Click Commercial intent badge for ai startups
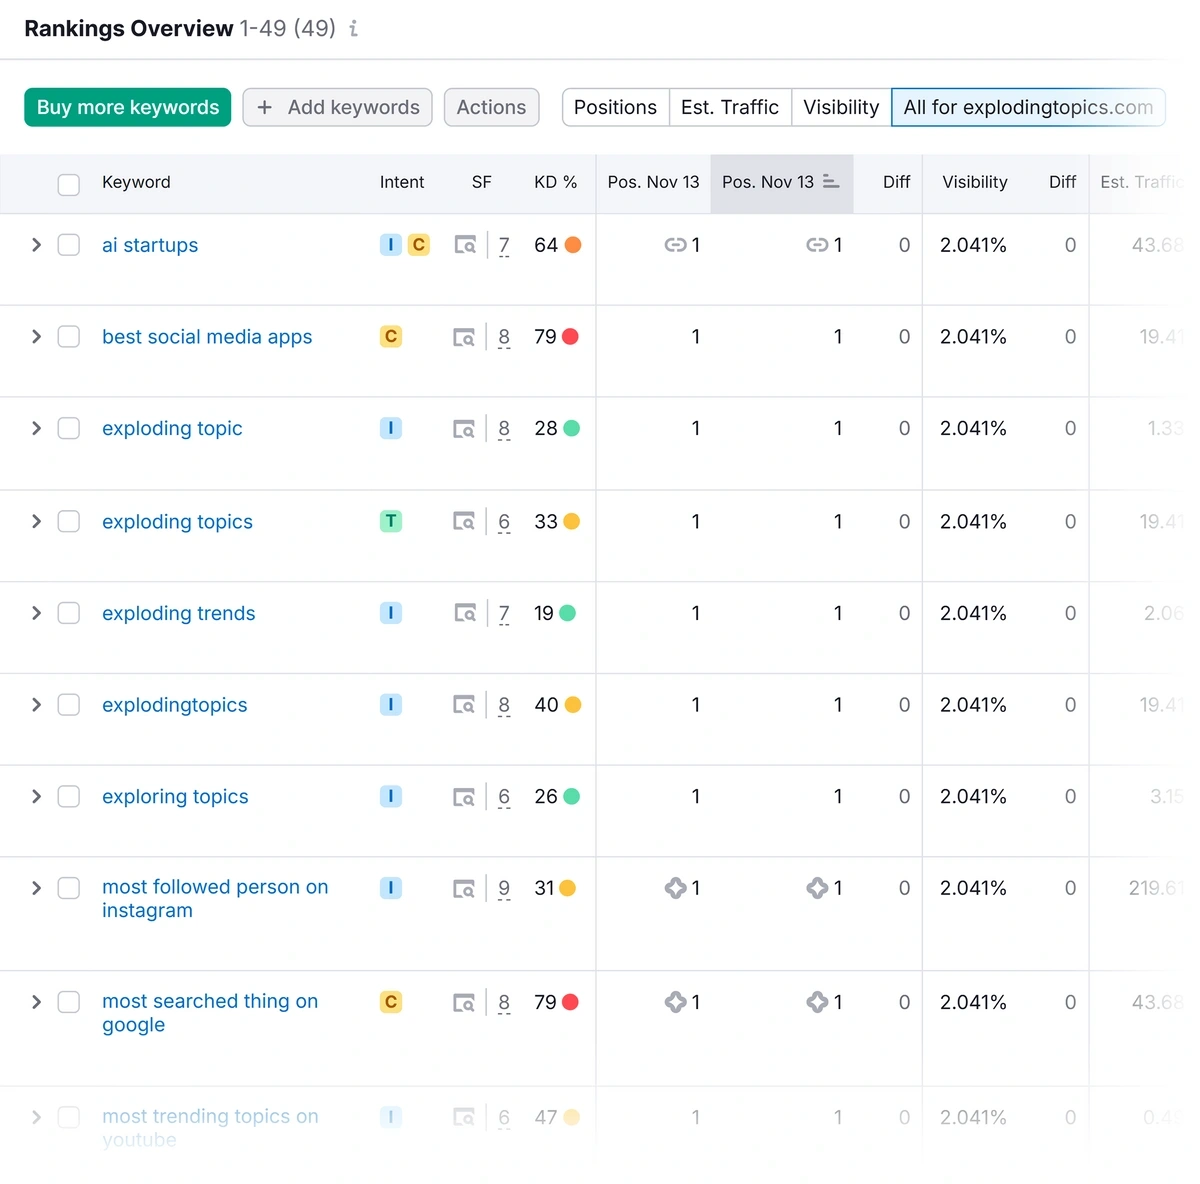Image resolution: width=1200 pixels, height=1184 pixels. coord(419,245)
